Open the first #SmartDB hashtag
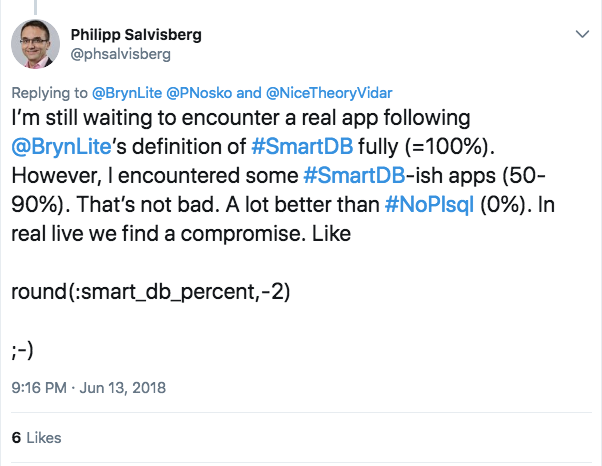The image size is (602, 466). (x=302, y=147)
